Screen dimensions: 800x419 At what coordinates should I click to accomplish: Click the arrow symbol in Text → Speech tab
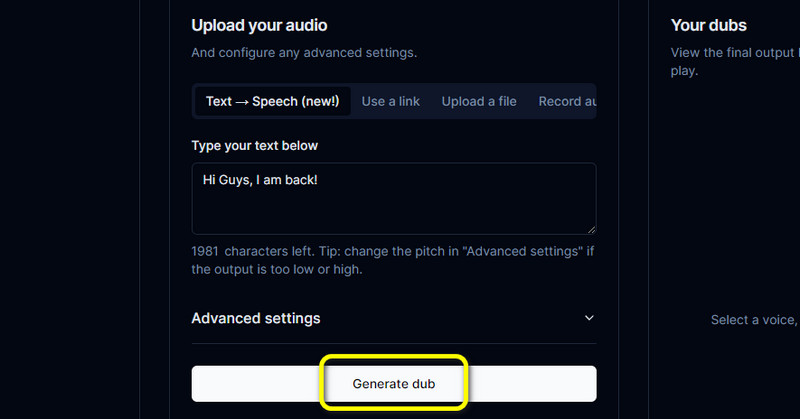click(x=243, y=101)
